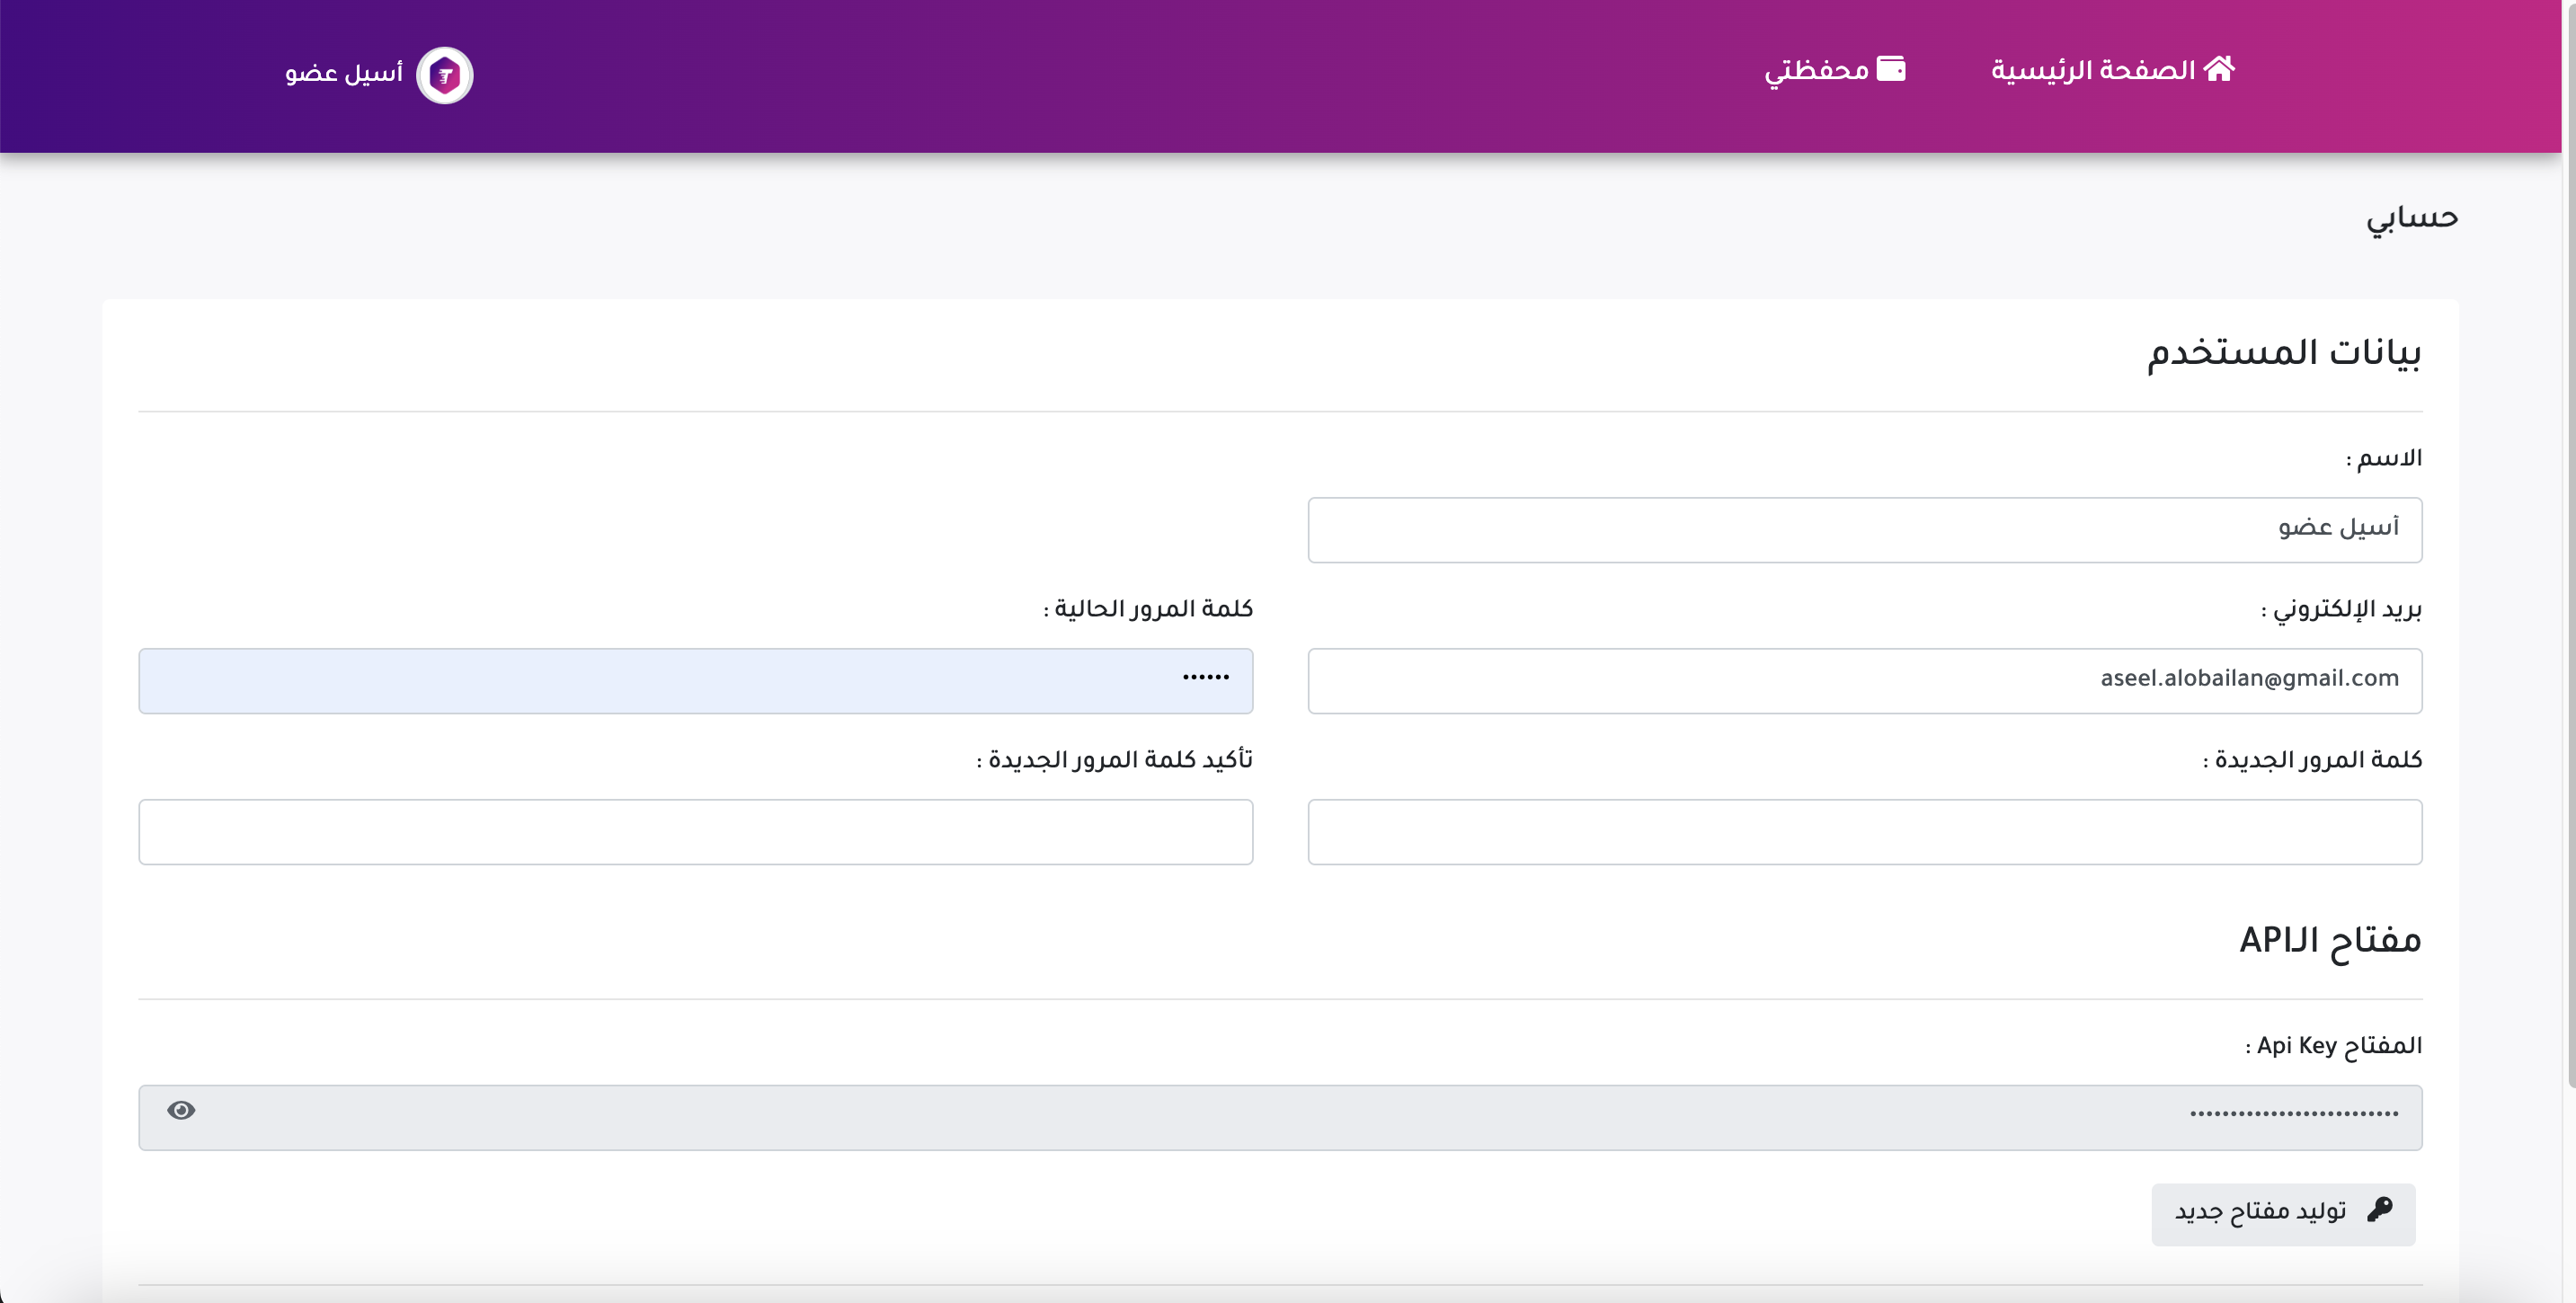Click the حسابي page title
The image size is (2576, 1303).
2411,218
